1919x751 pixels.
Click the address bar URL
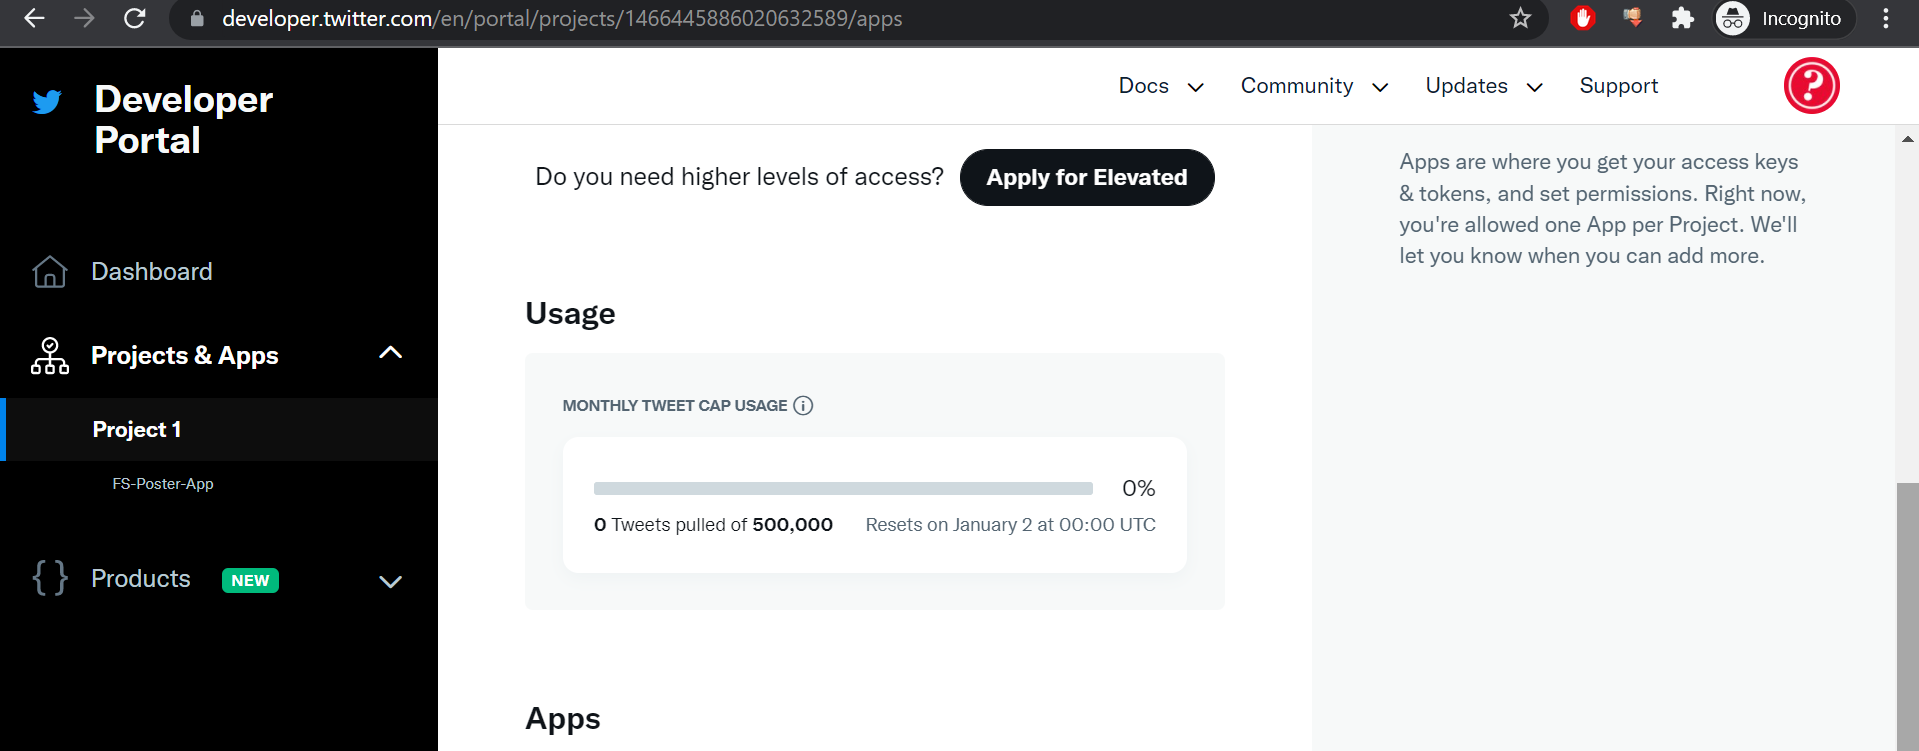click(562, 18)
